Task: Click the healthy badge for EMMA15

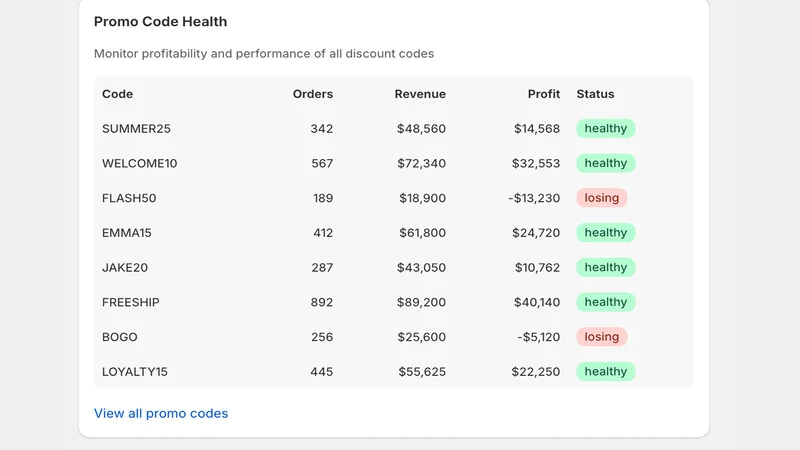Action: (x=606, y=233)
